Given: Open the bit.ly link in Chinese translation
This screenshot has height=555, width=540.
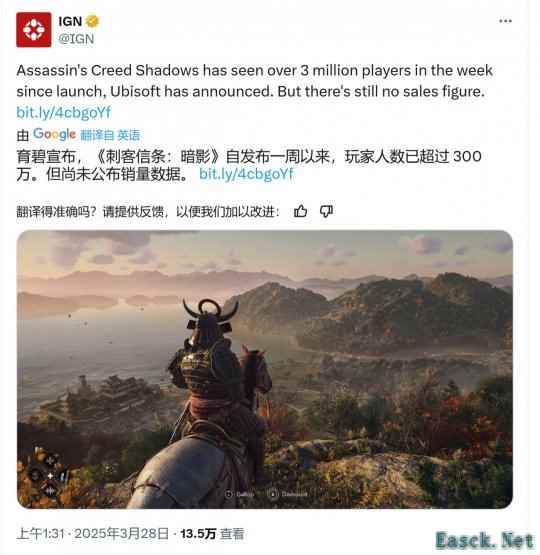Looking at the screenshot, I should pyautogui.click(x=246, y=174).
